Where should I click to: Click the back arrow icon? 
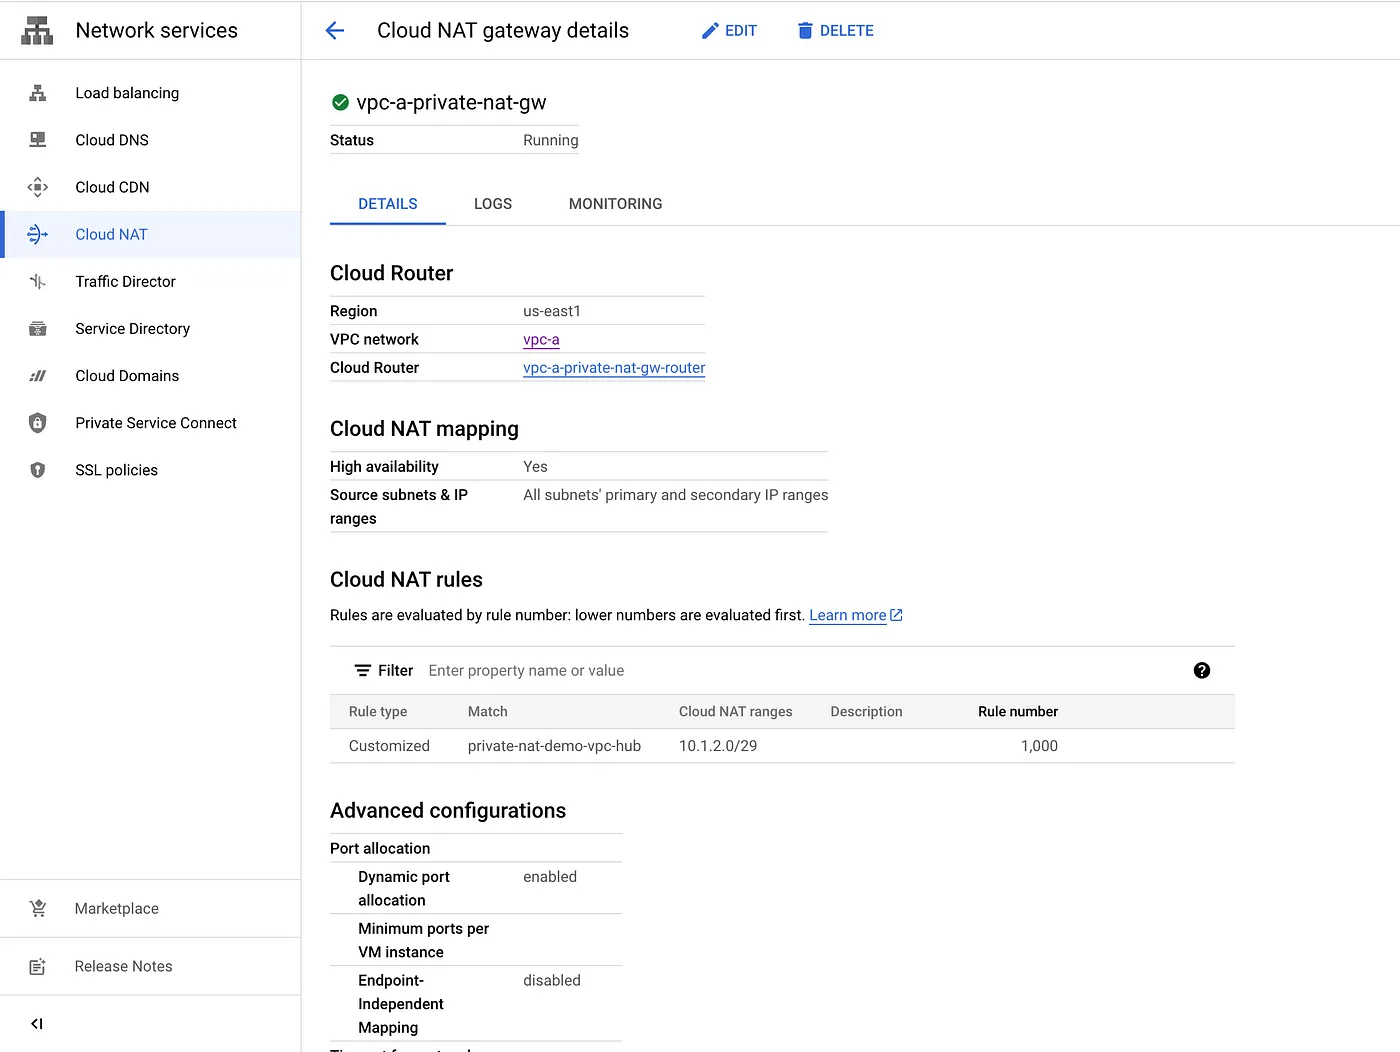(335, 31)
